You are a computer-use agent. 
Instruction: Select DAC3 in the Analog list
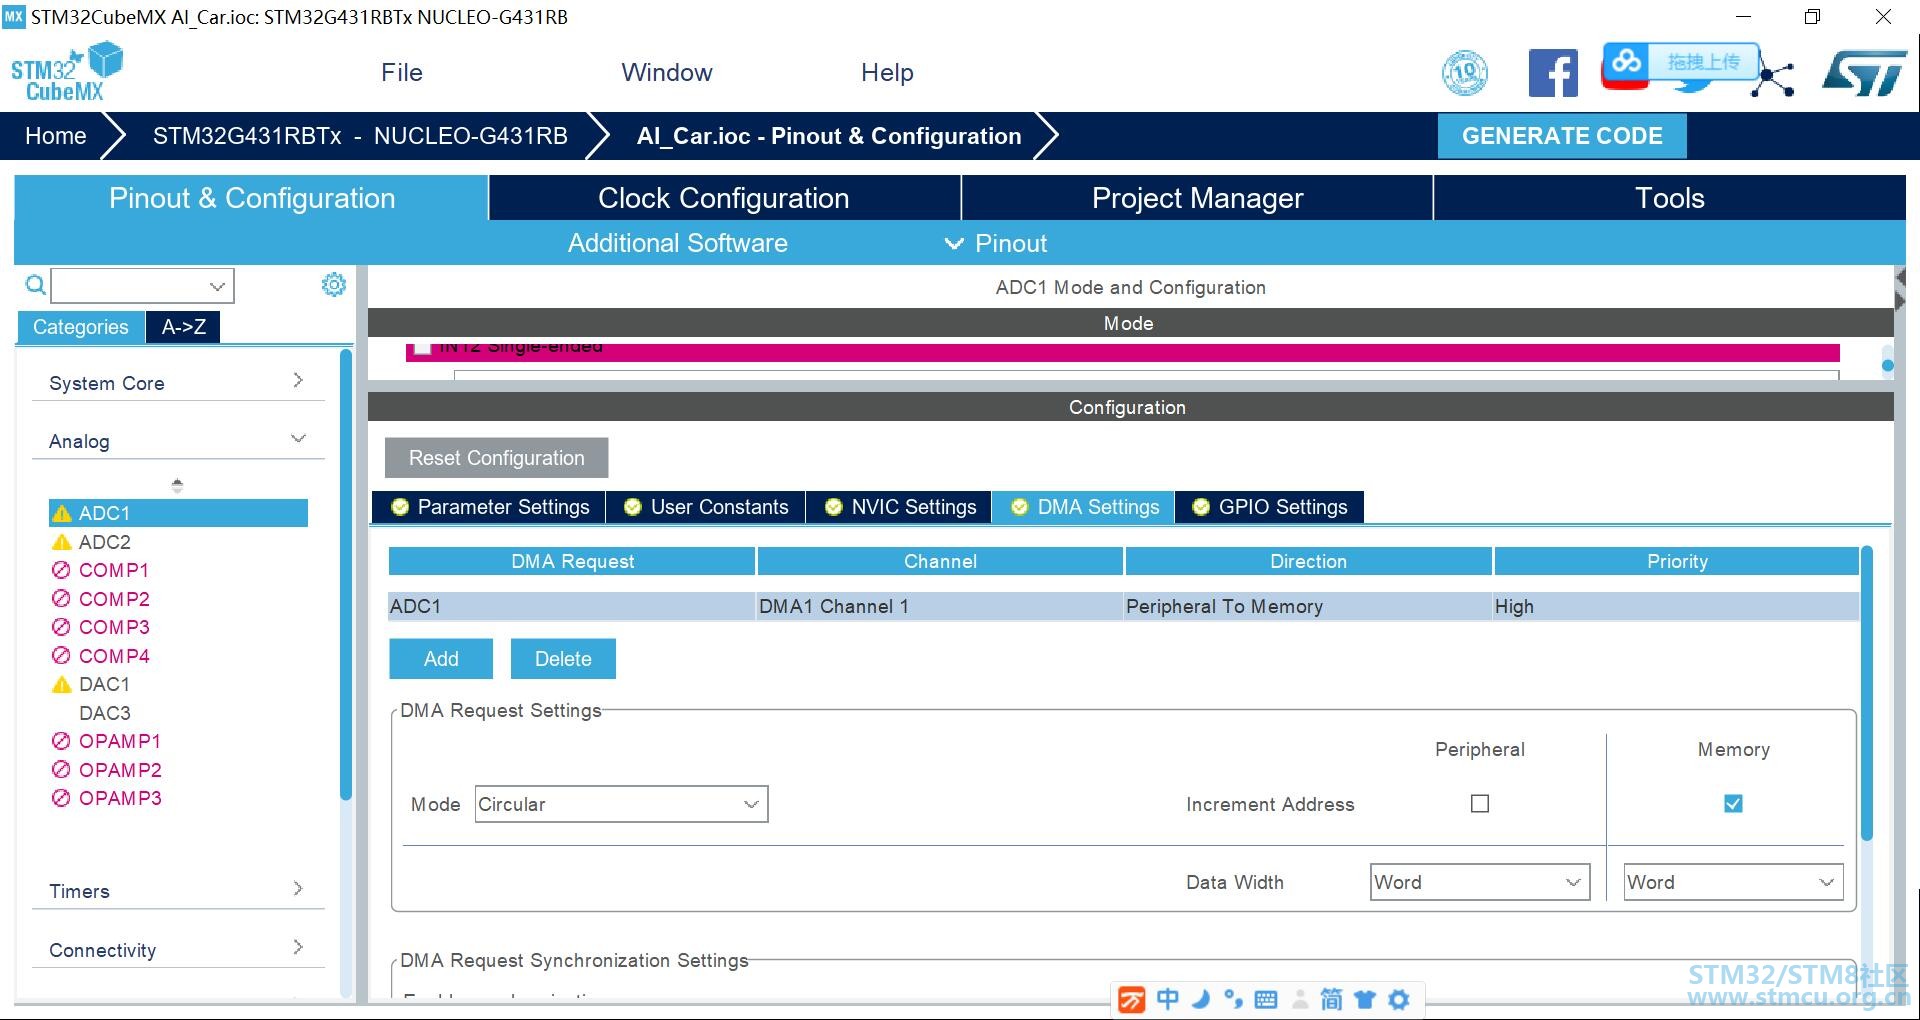click(x=105, y=713)
